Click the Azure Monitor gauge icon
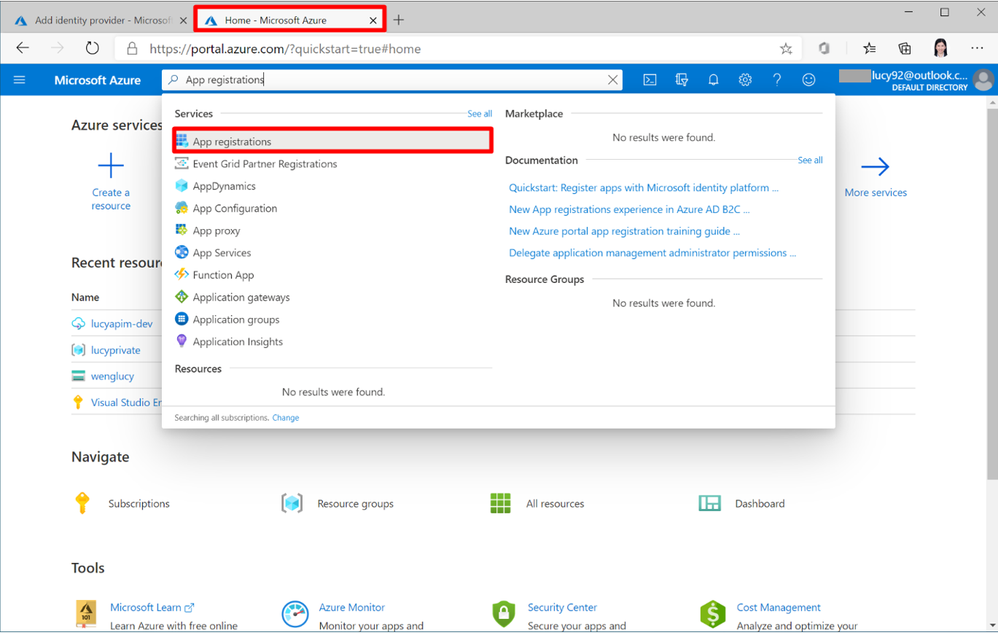Image resolution: width=998 pixels, height=633 pixels. (x=295, y=614)
